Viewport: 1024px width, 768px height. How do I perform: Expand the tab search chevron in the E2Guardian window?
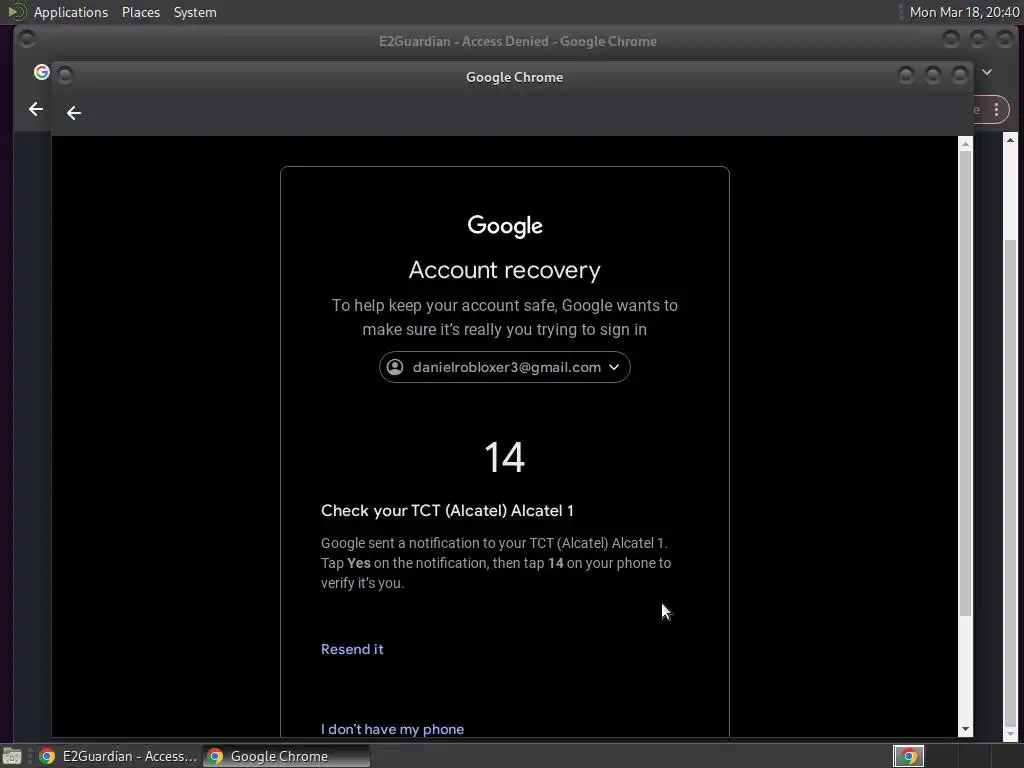click(987, 72)
